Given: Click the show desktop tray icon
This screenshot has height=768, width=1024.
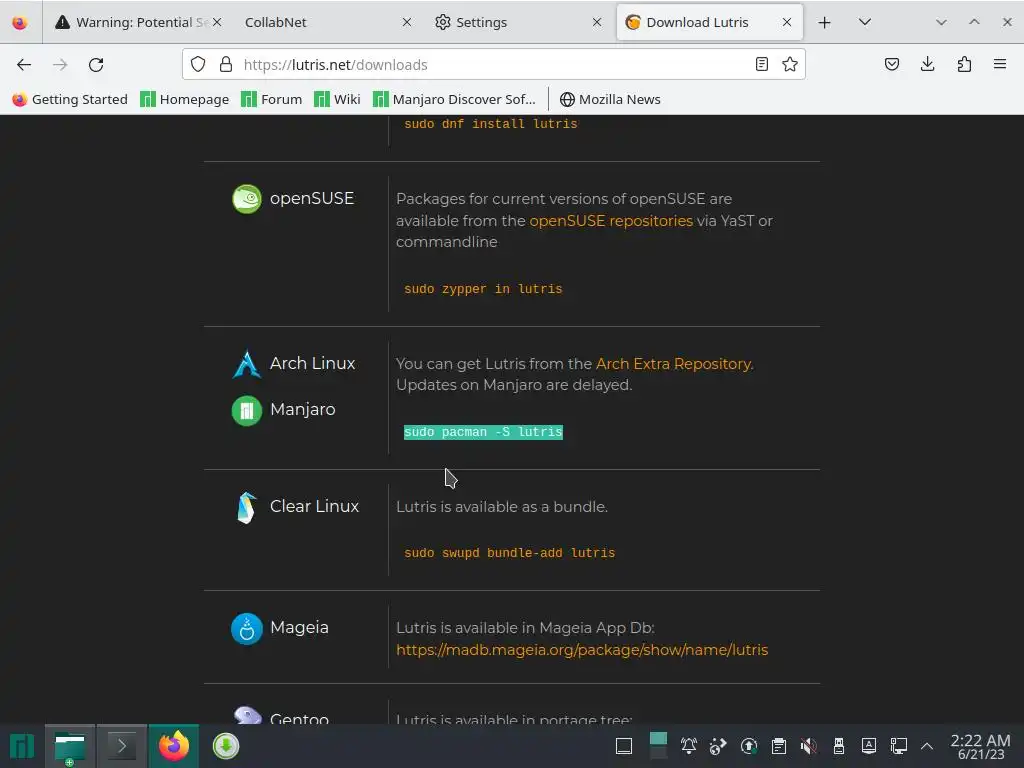Looking at the screenshot, I should 624,746.
